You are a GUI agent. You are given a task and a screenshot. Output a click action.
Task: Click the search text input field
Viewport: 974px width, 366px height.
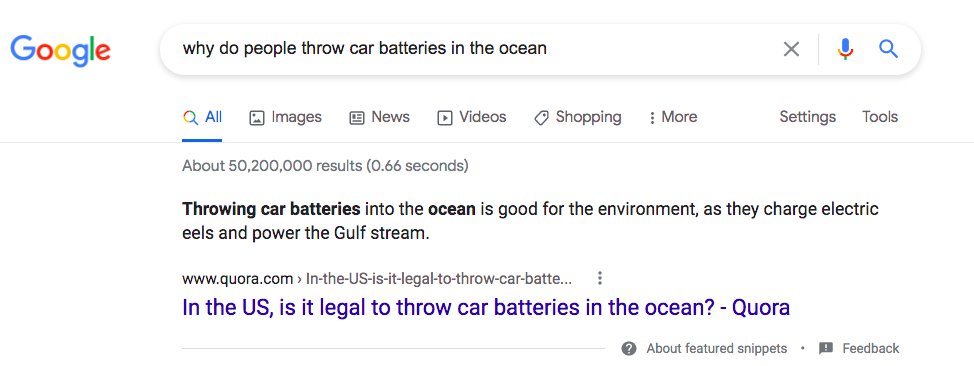[472, 49]
